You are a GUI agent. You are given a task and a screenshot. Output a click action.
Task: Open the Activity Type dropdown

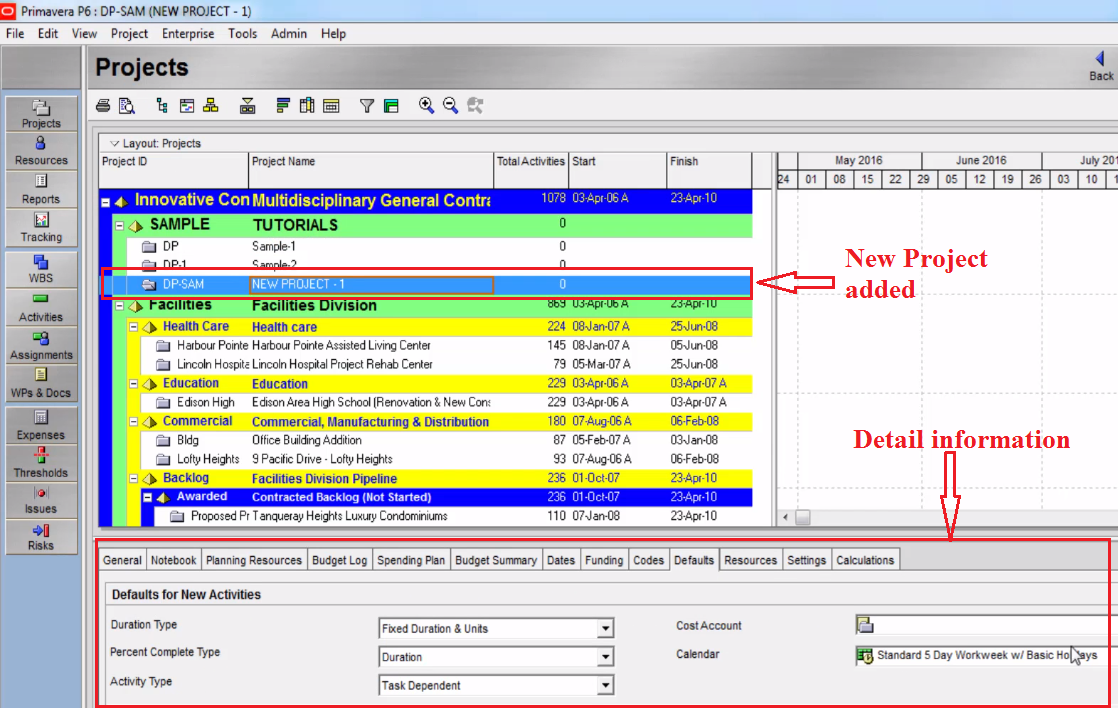click(606, 686)
